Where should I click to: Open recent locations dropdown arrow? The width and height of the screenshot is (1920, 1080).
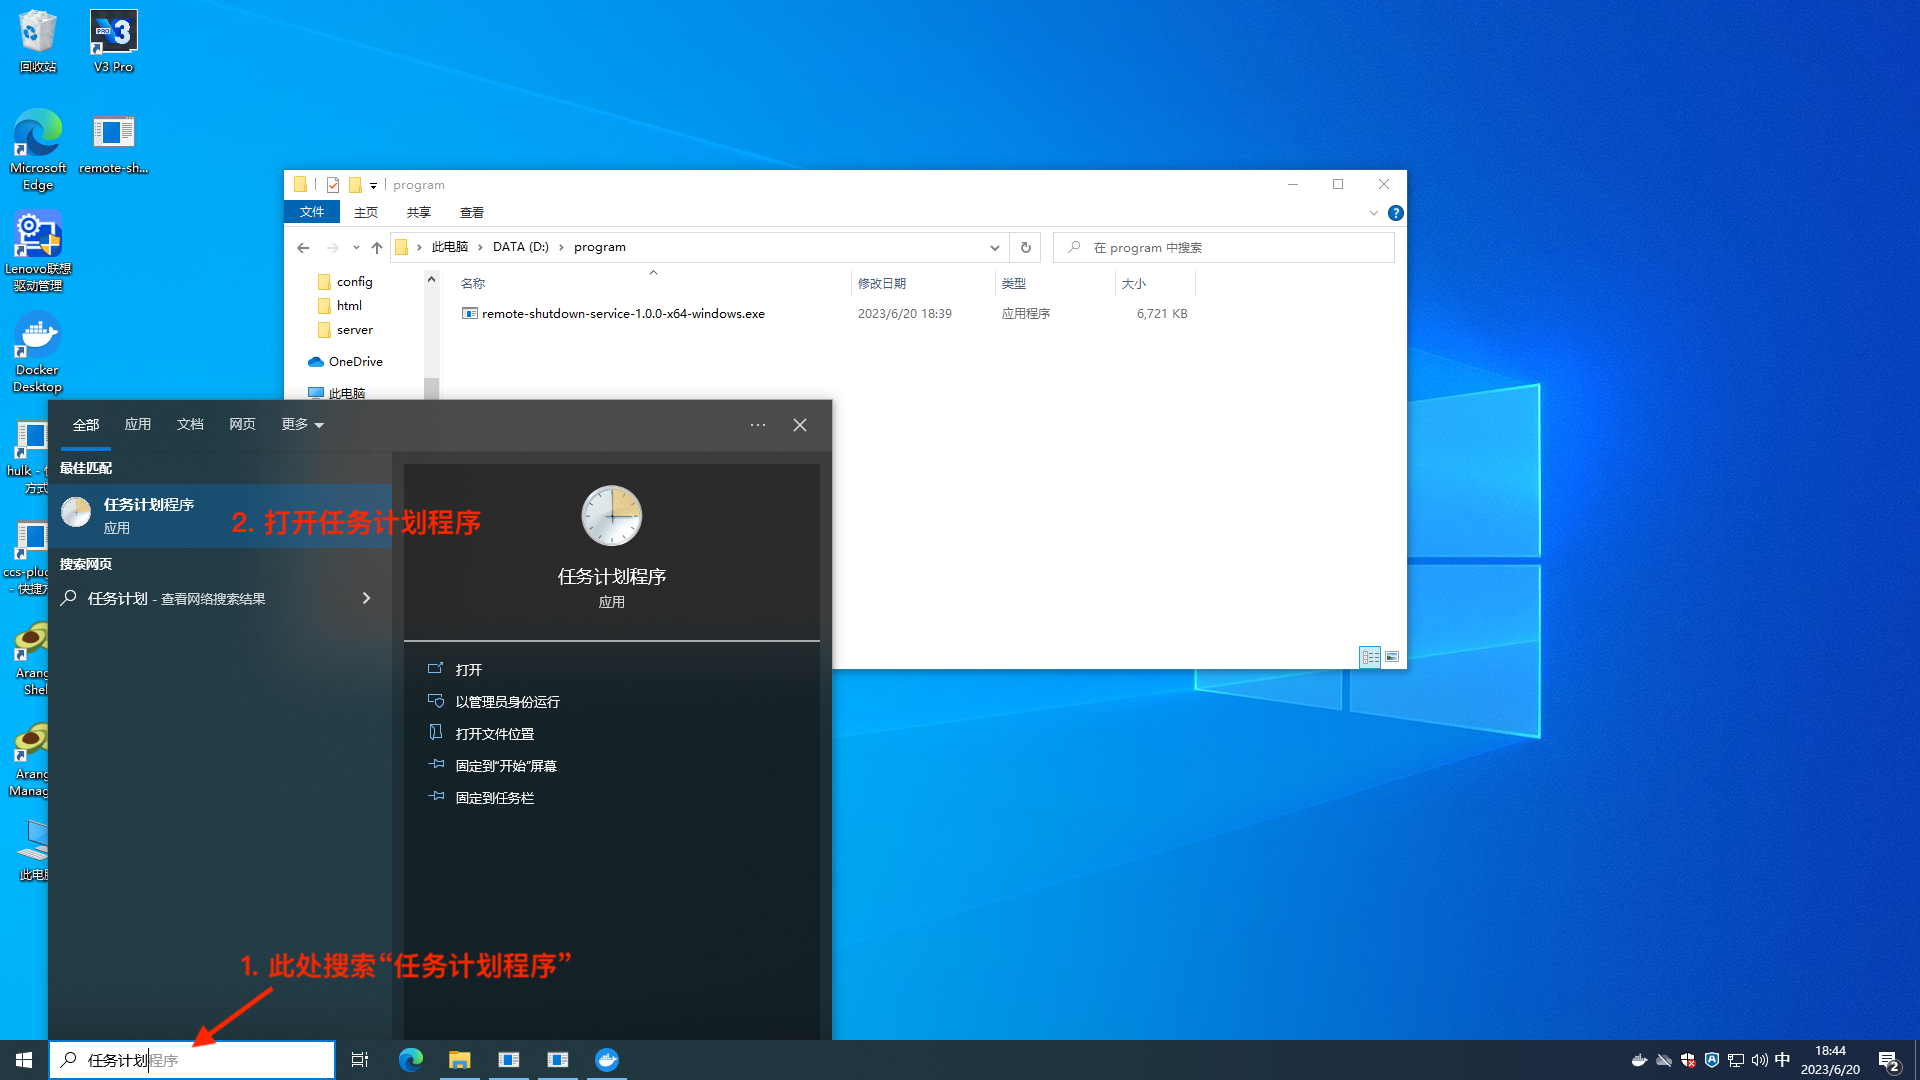(356, 247)
